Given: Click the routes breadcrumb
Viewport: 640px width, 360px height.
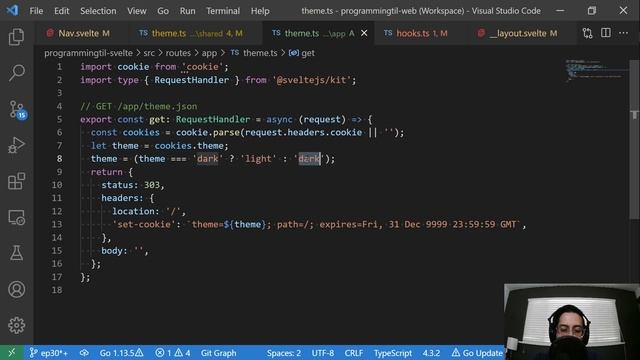Looking at the screenshot, I should pyautogui.click(x=178, y=53).
